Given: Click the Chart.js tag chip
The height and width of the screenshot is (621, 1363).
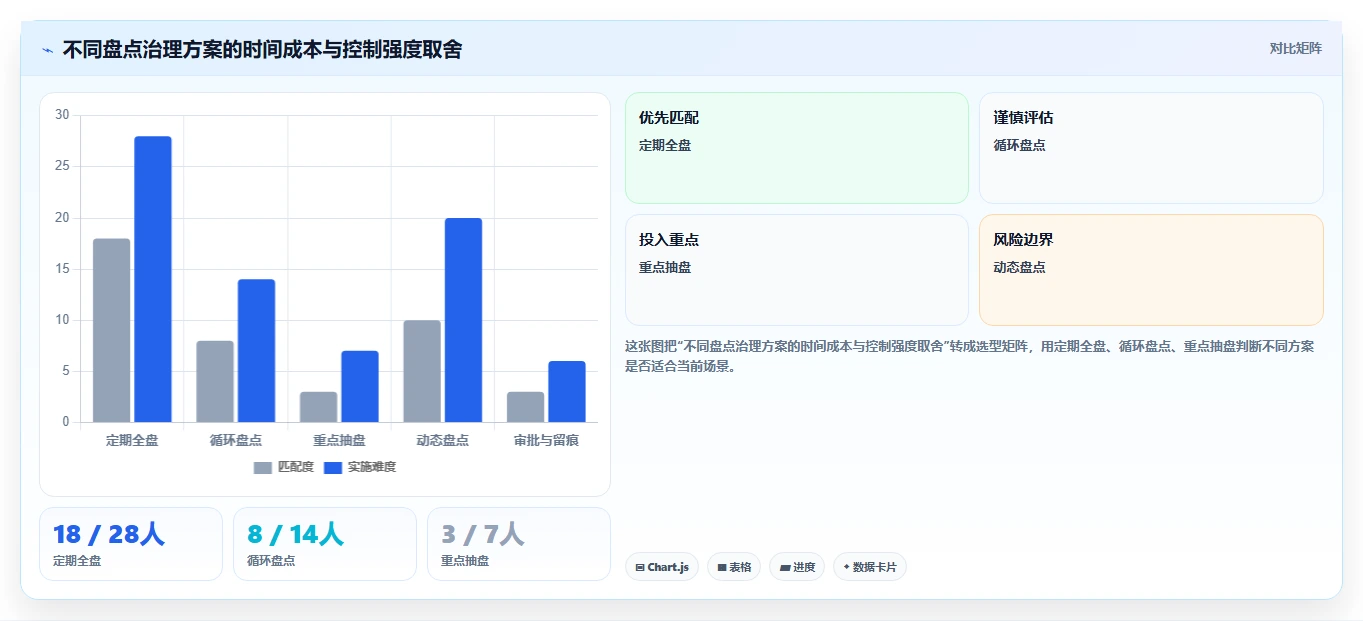Looking at the screenshot, I should pos(662,567).
